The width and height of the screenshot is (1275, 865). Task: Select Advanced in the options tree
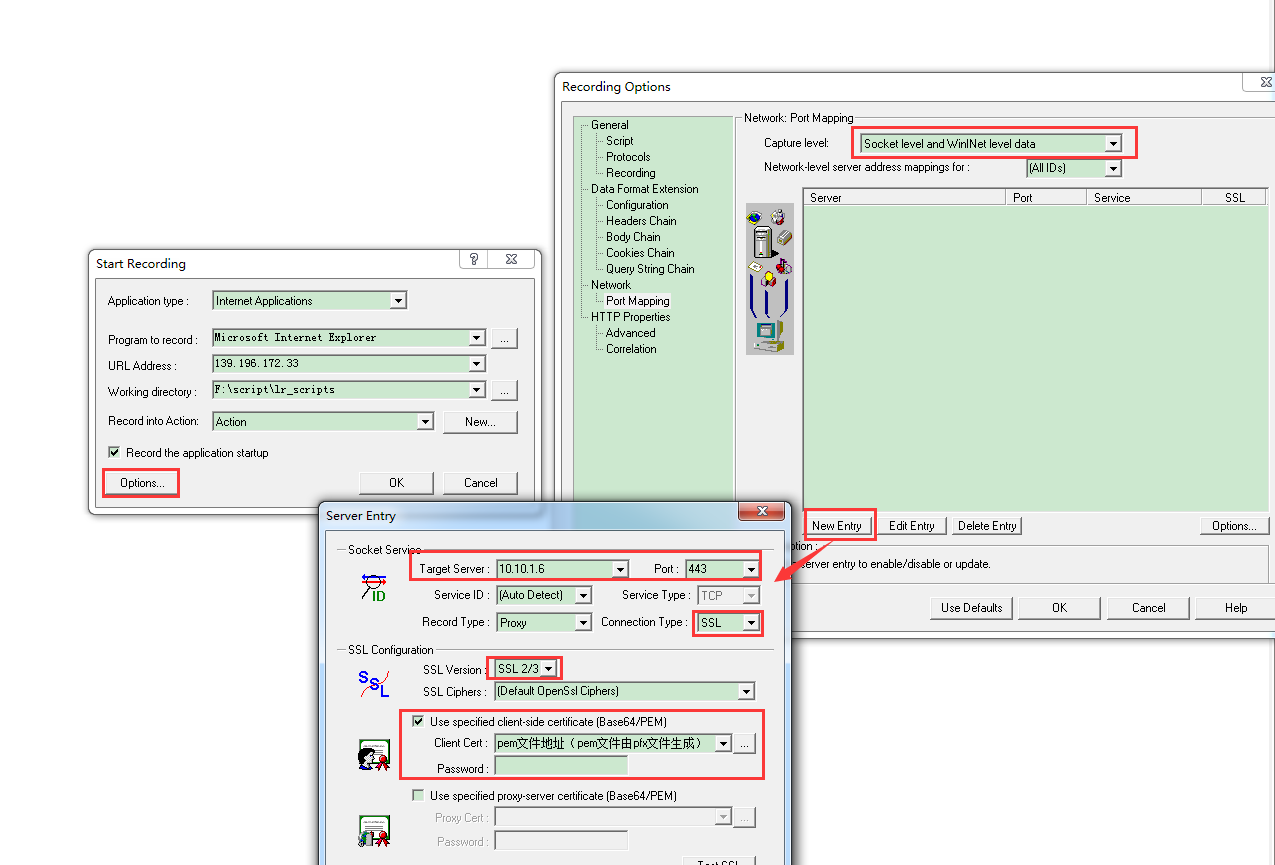point(631,333)
